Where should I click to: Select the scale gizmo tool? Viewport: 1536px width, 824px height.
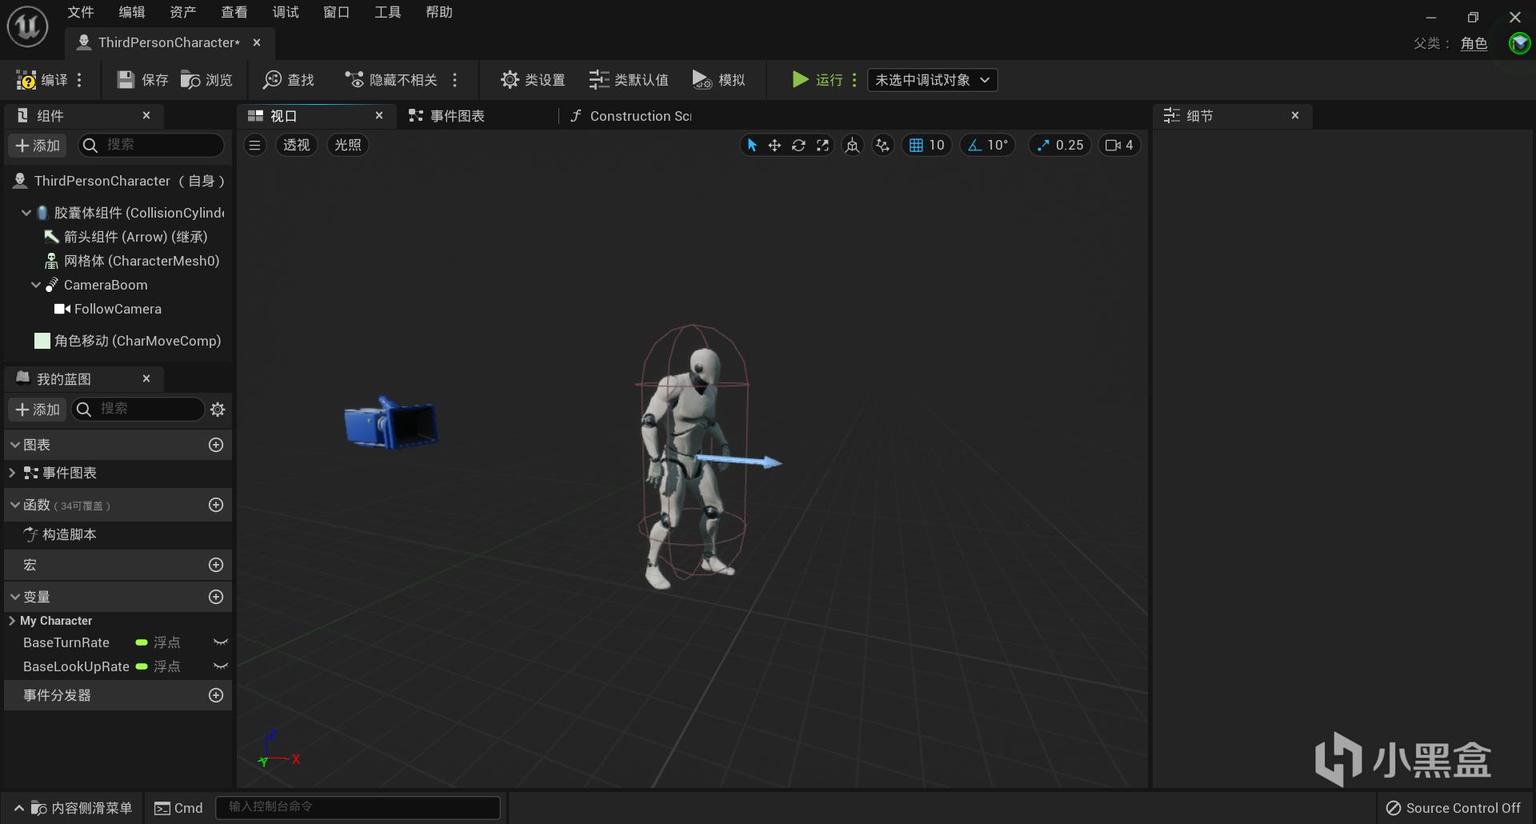pos(822,145)
